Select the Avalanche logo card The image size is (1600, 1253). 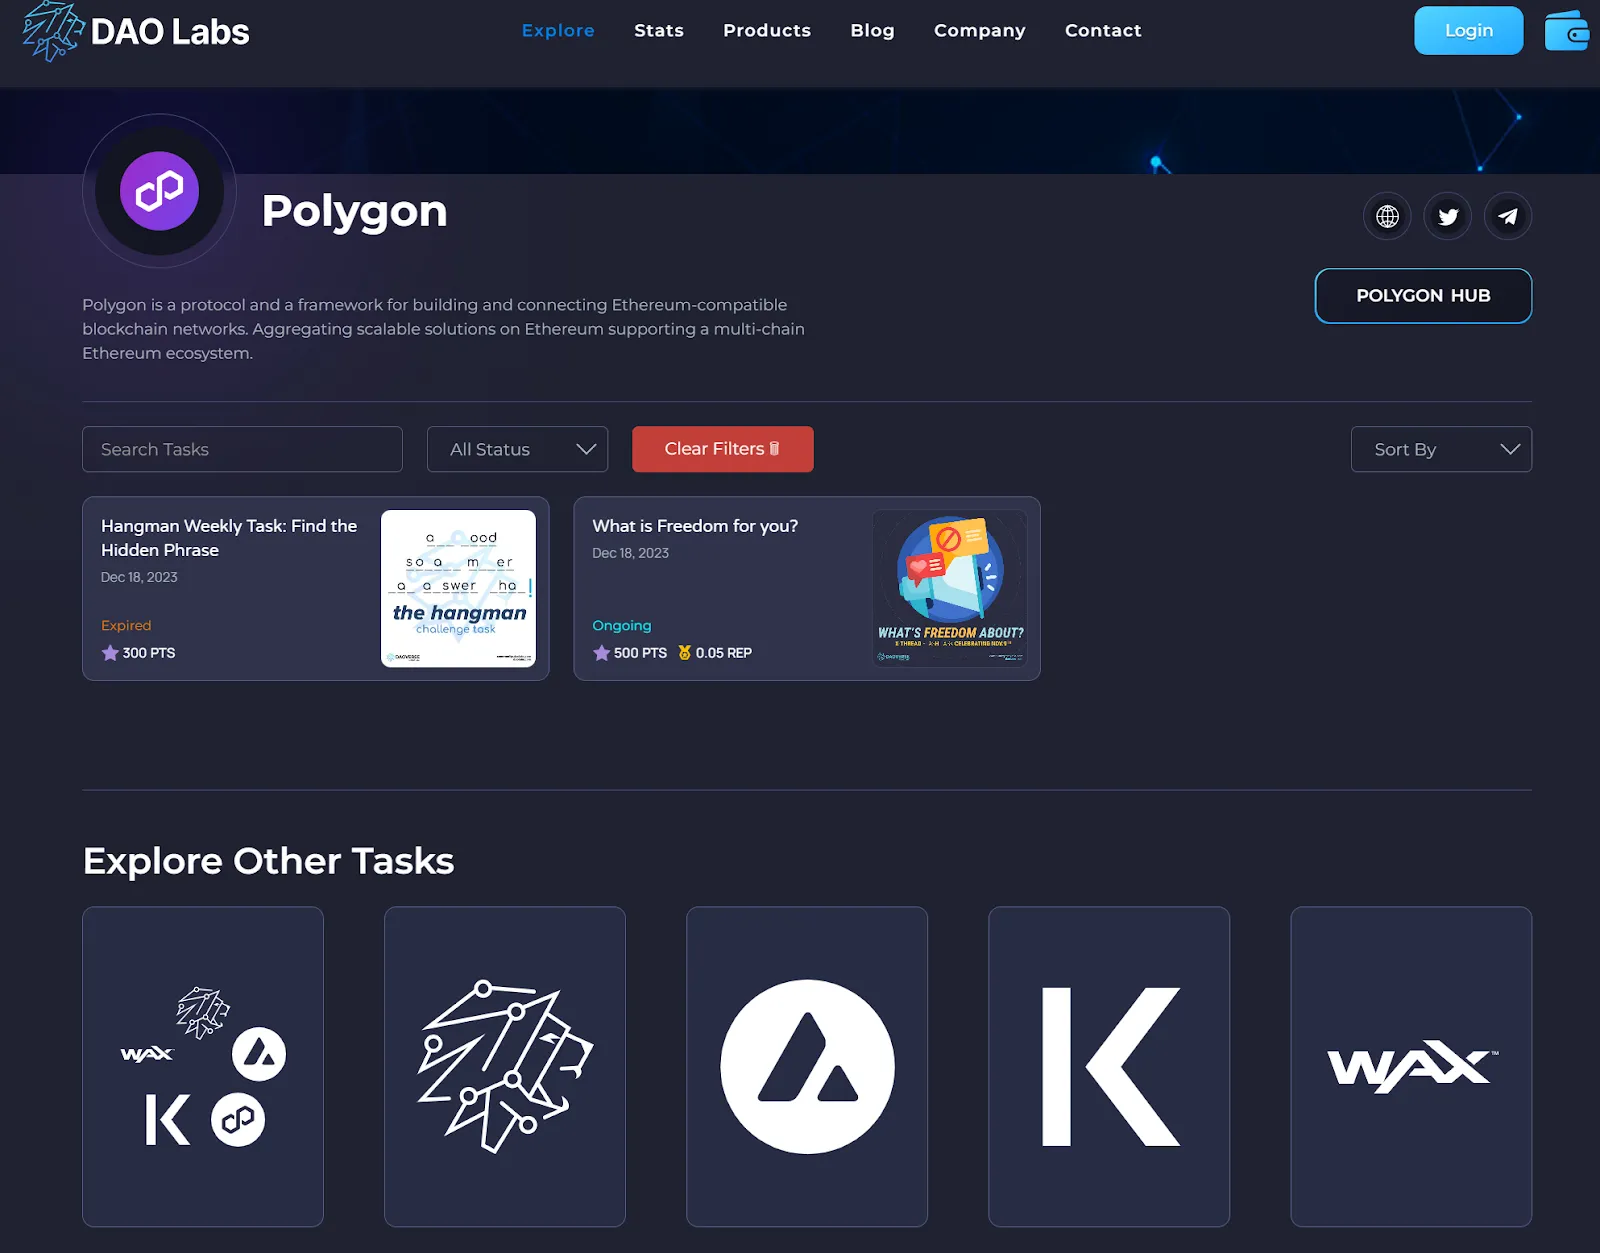click(807, 1067)
